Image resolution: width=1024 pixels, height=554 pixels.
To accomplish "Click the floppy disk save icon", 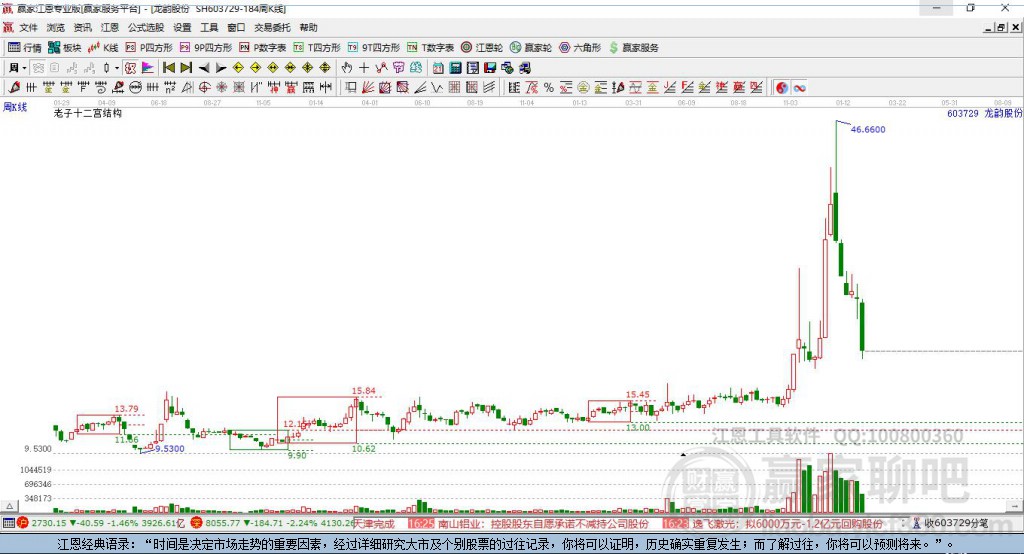I will click(x=490, y=68).
